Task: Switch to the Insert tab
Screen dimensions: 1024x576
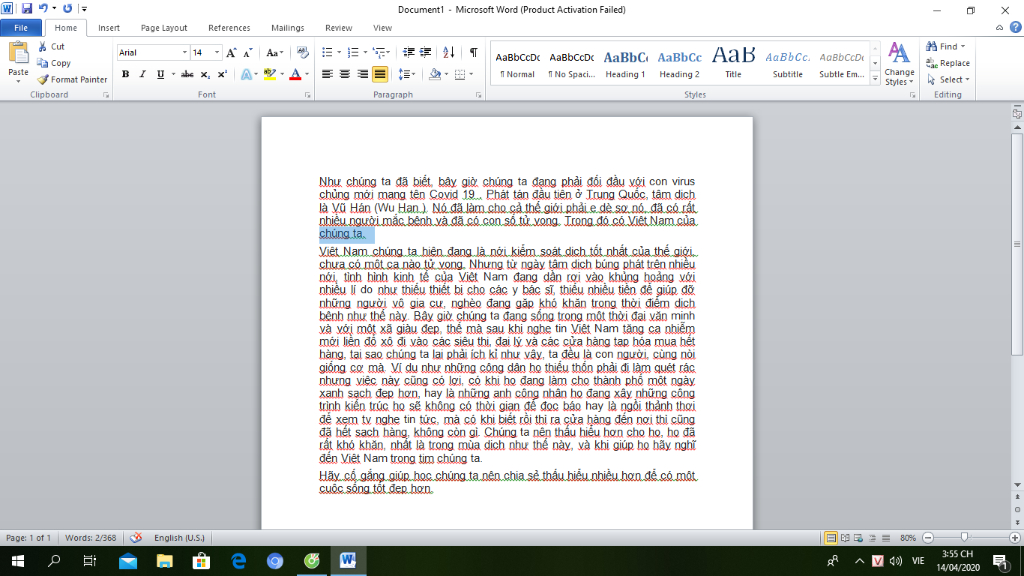Action: pyautogui.click(x=108, y=27)
